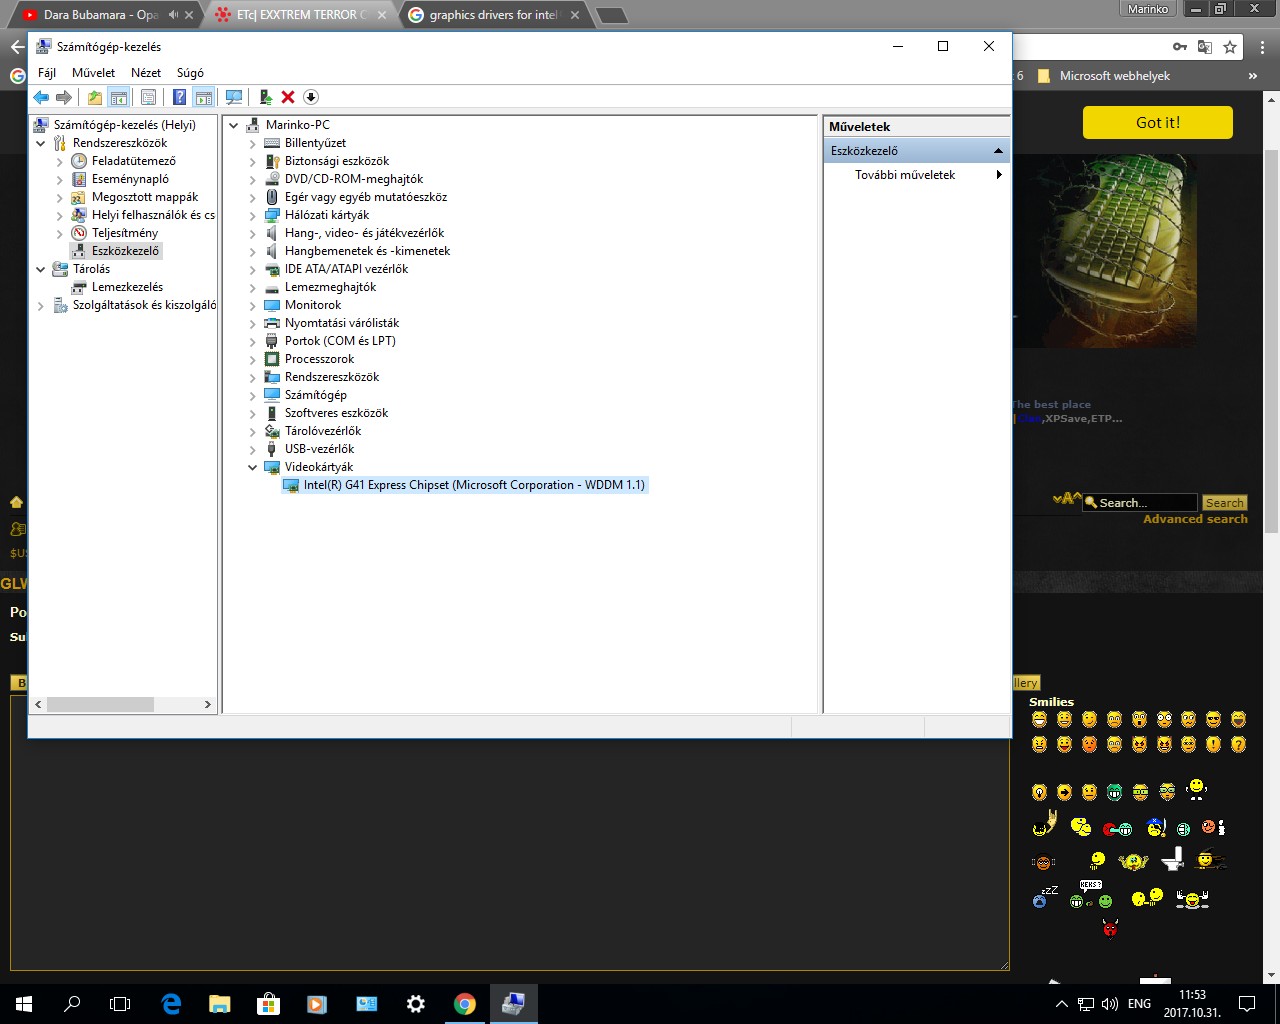Viewport: 1280px width, 1024px height.
Task: Click Scan for hardware changes monitor icon
Action: coord(234,97)
